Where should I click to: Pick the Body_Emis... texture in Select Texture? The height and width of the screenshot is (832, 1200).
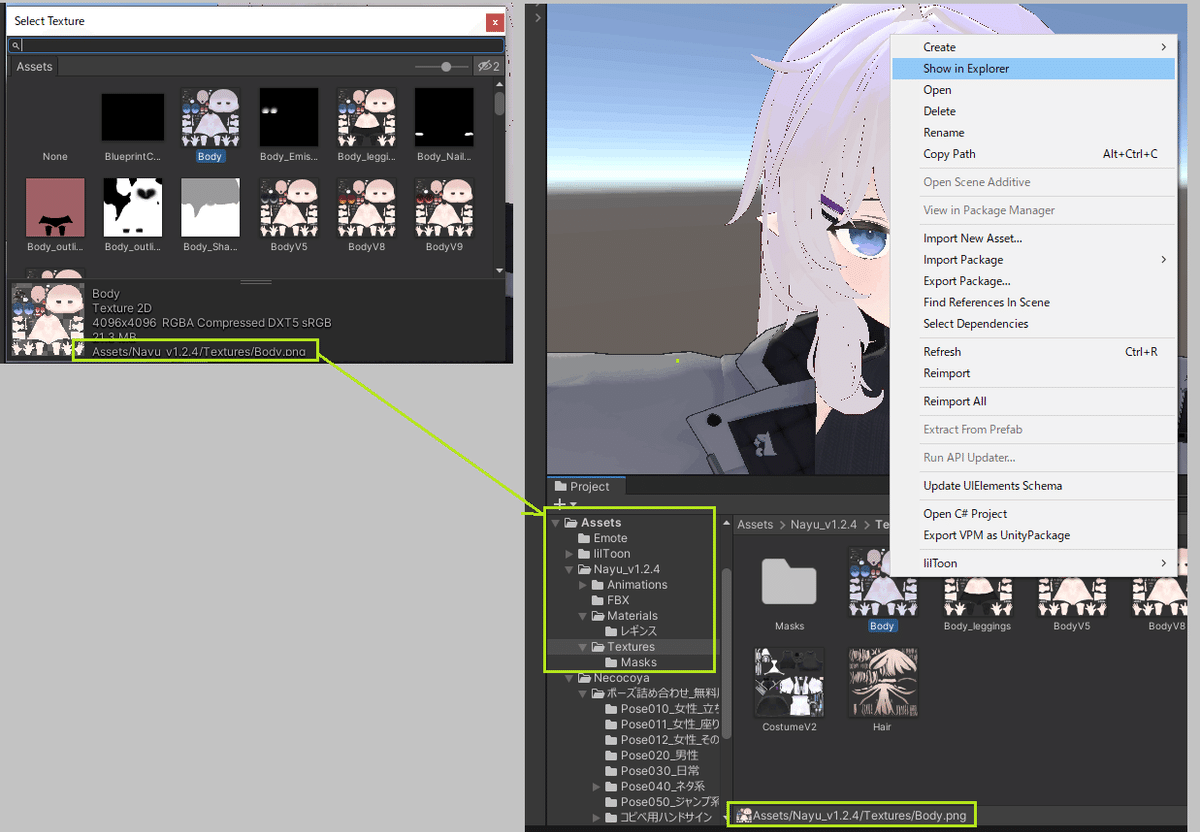[x=289, y=118]
